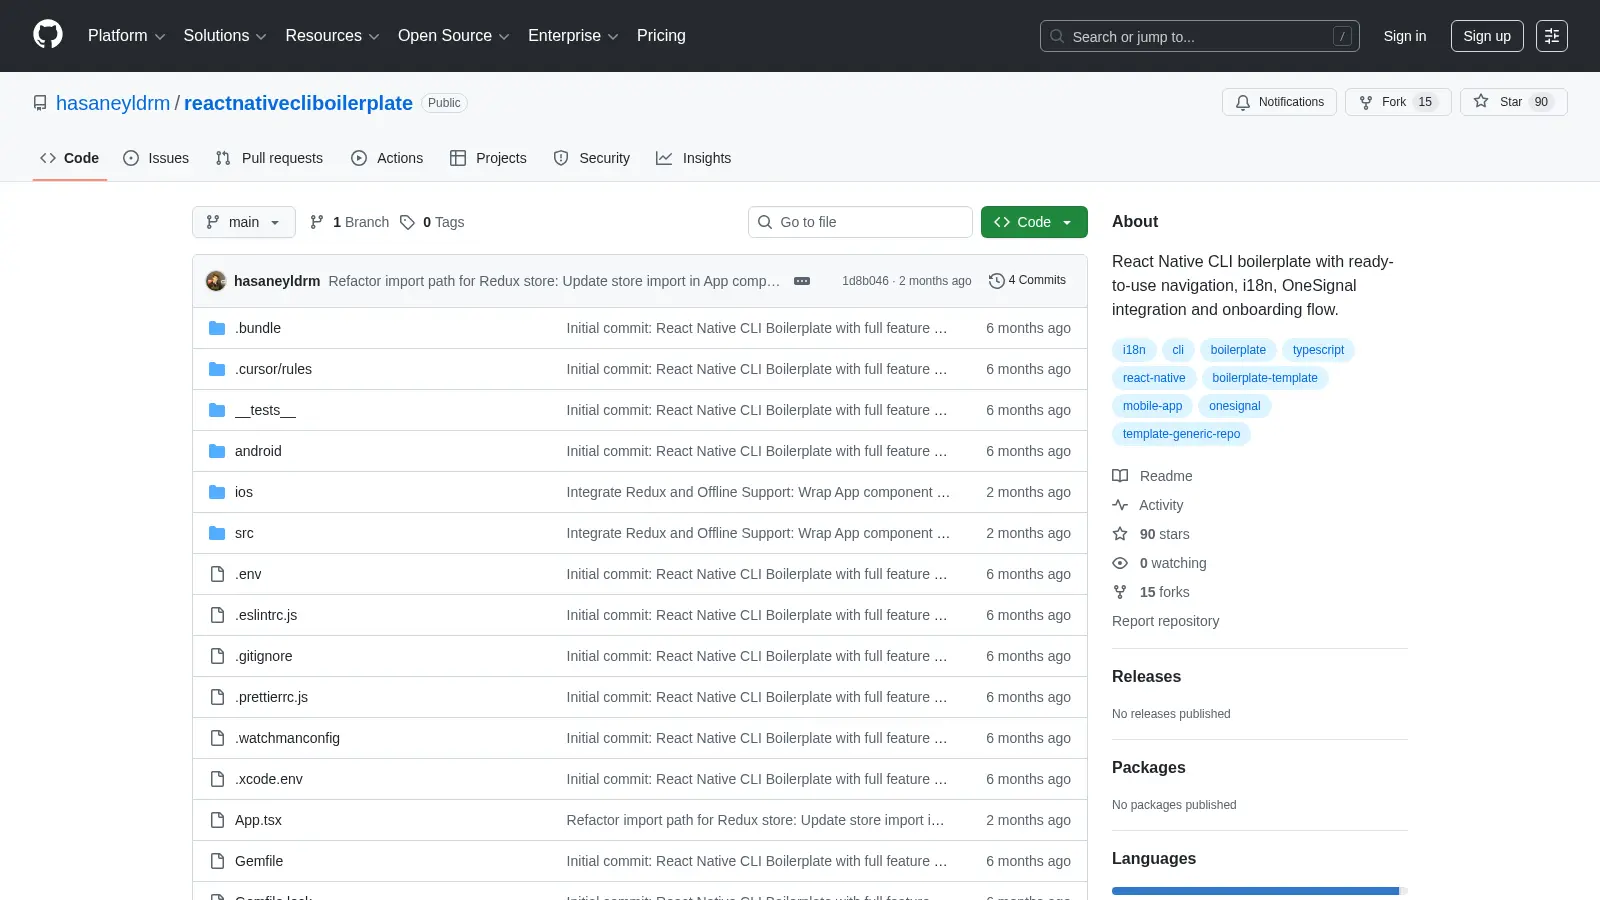This screenshot has width=1600, height=900.
Task: Click the Languages color bar
Action: point(1260,891)
